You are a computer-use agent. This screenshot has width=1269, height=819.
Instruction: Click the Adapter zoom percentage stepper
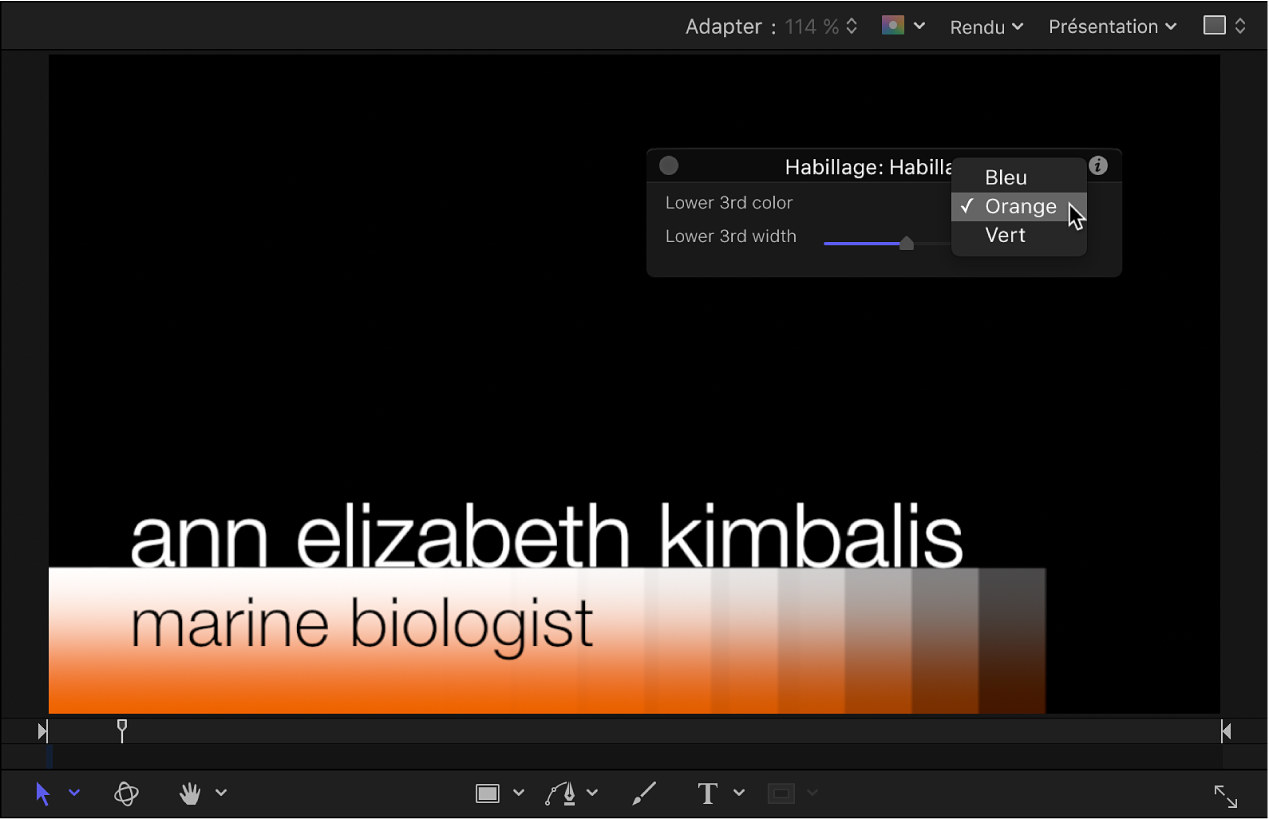point(852,27)
